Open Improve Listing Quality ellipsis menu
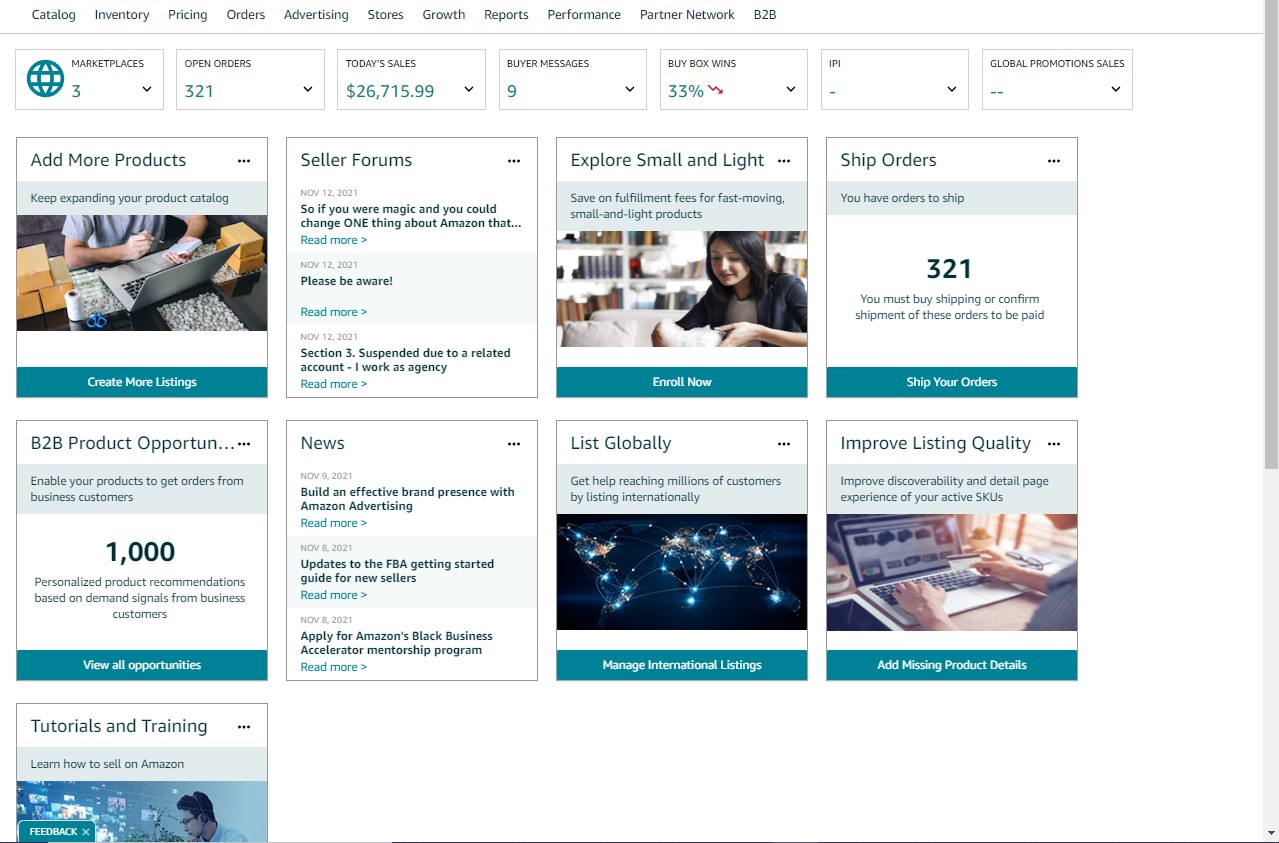 pyautogui.click(x=1054, y=444)
